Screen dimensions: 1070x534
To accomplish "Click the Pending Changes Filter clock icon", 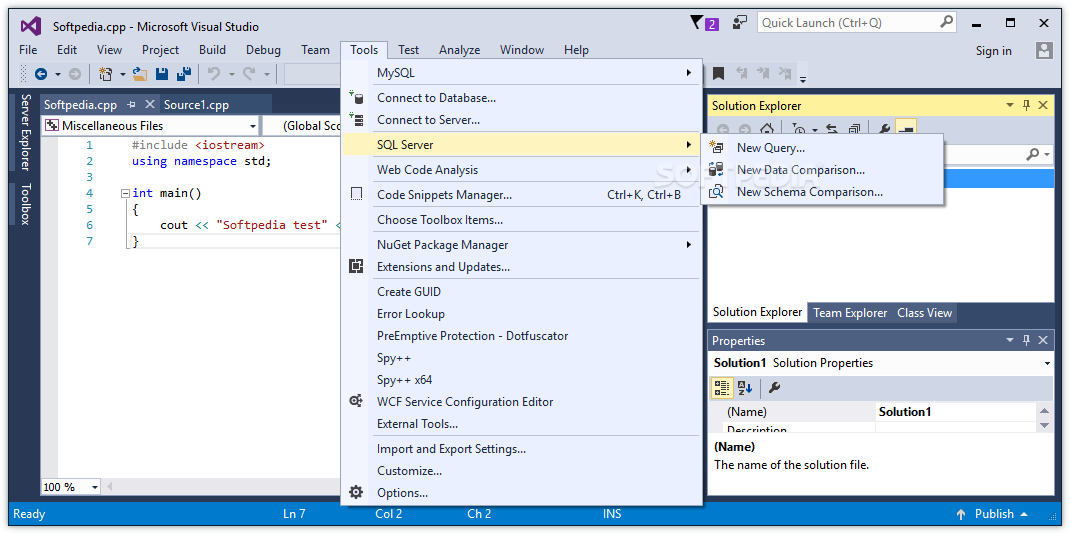I will (x=797, y=128).
